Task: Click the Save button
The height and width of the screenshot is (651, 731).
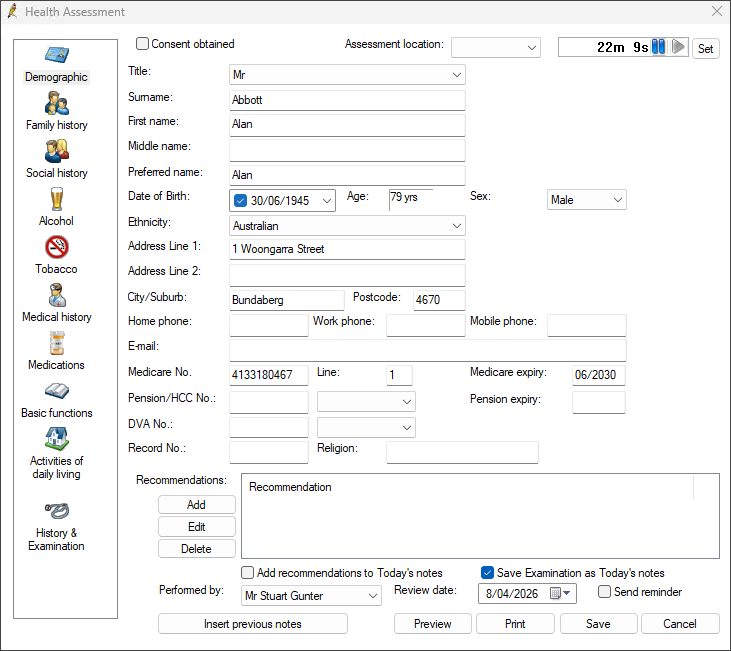Action: [598, 623]
